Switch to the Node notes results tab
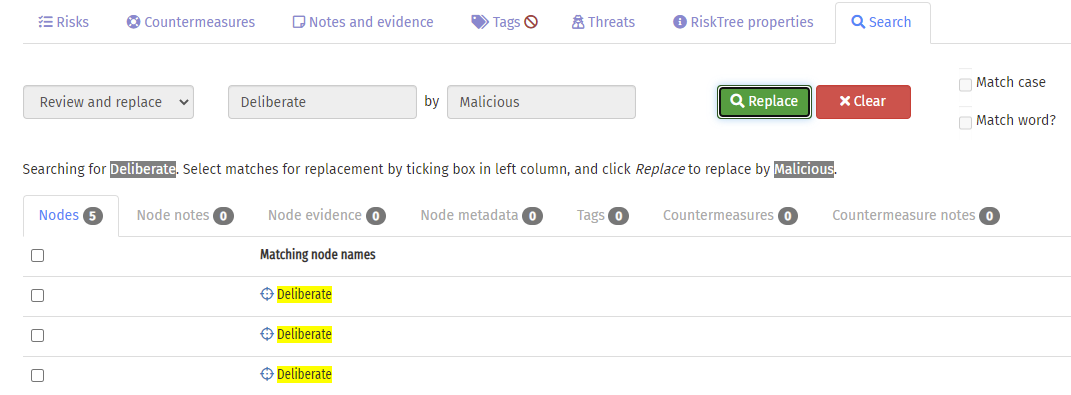Image resolution: width=1071 pixels, height=395 pixels. [185, 215]
